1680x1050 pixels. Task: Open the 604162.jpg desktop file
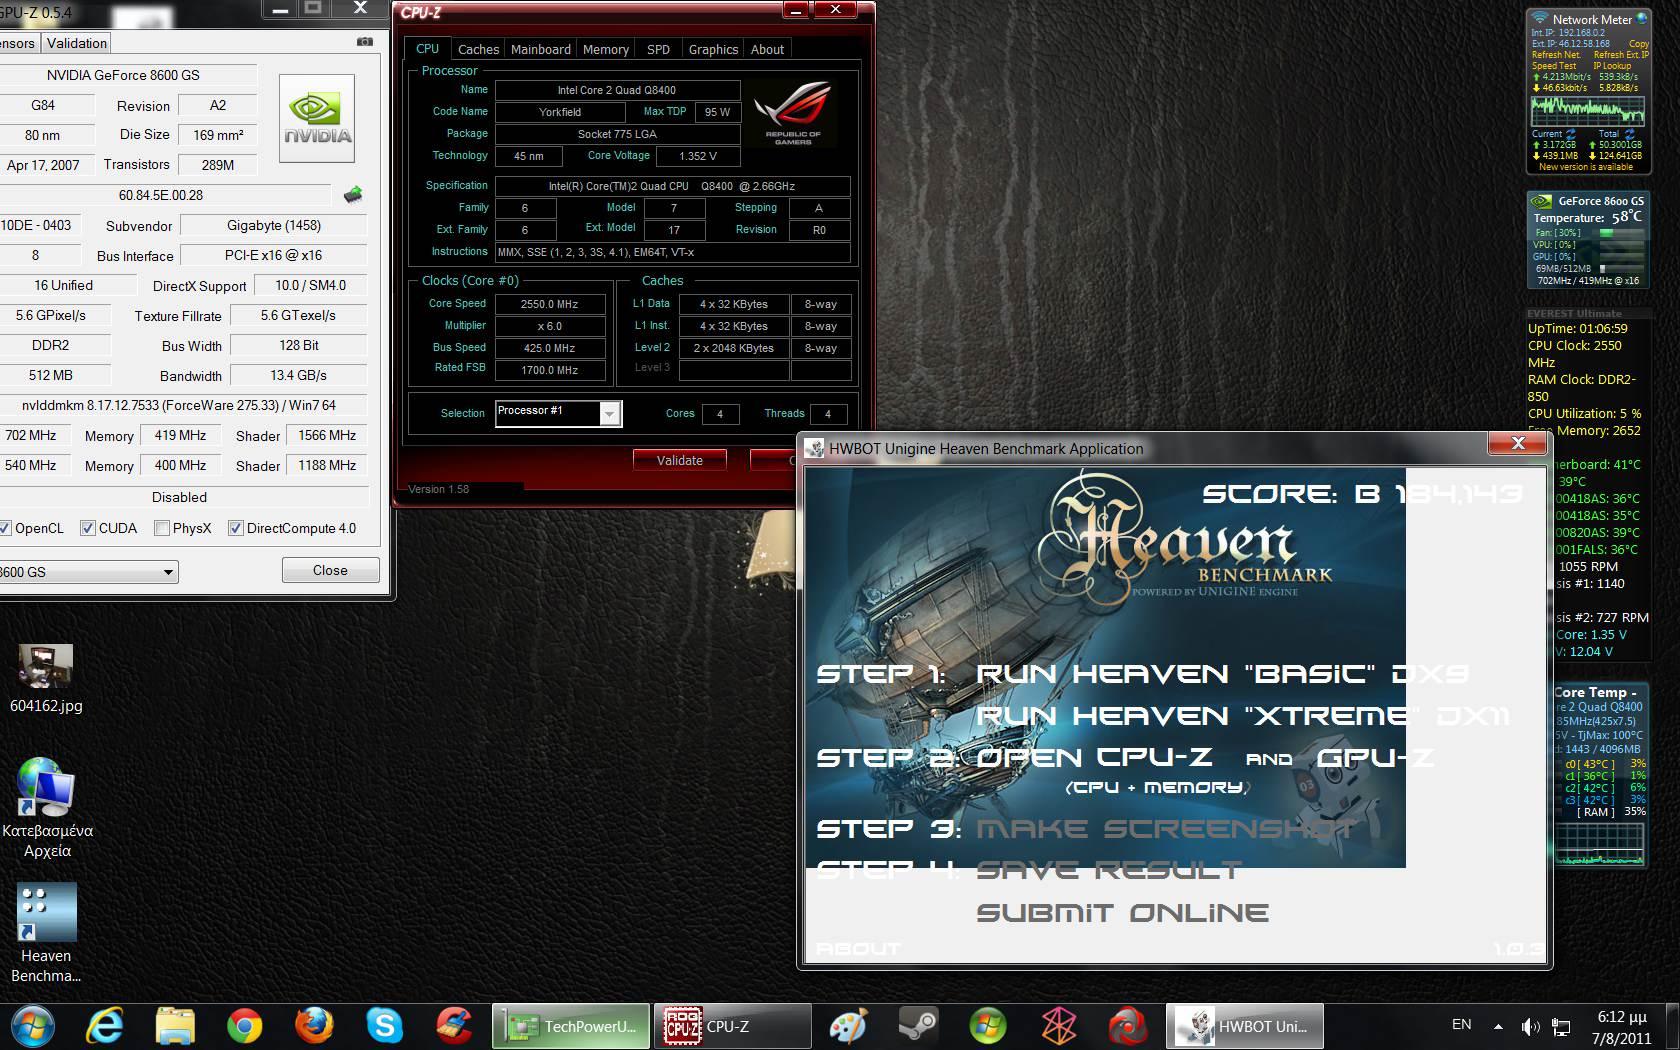click(45, 679)
